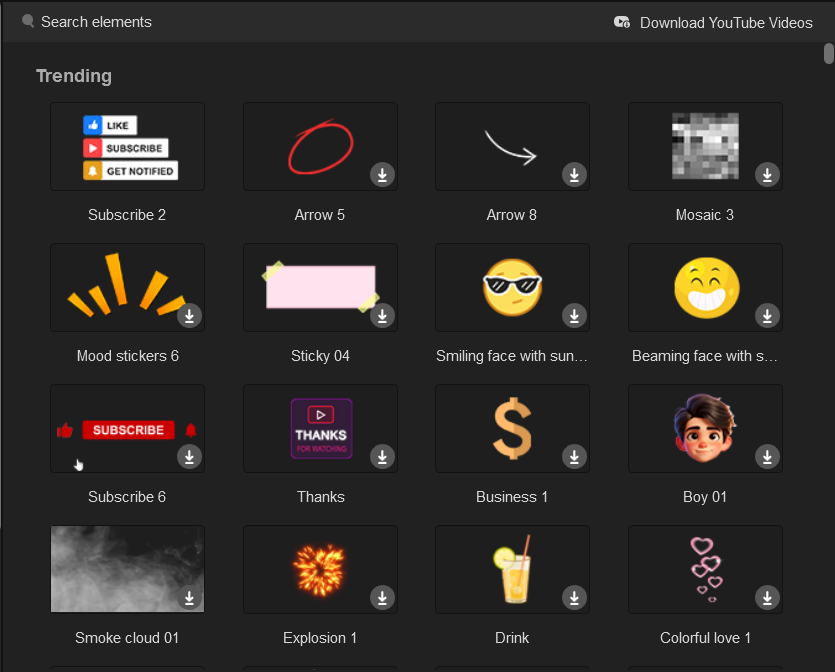Download Smiling face with sunglasses sticker
Screen dimensions: 835x672
[x=574, y=316]
